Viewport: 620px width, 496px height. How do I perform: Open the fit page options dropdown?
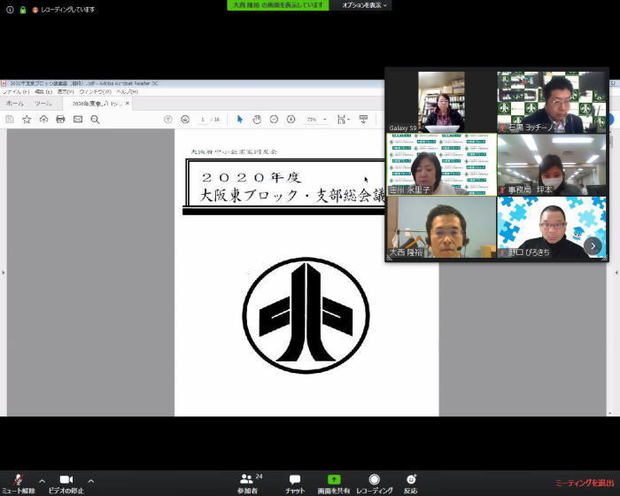[x=343, y=119]
